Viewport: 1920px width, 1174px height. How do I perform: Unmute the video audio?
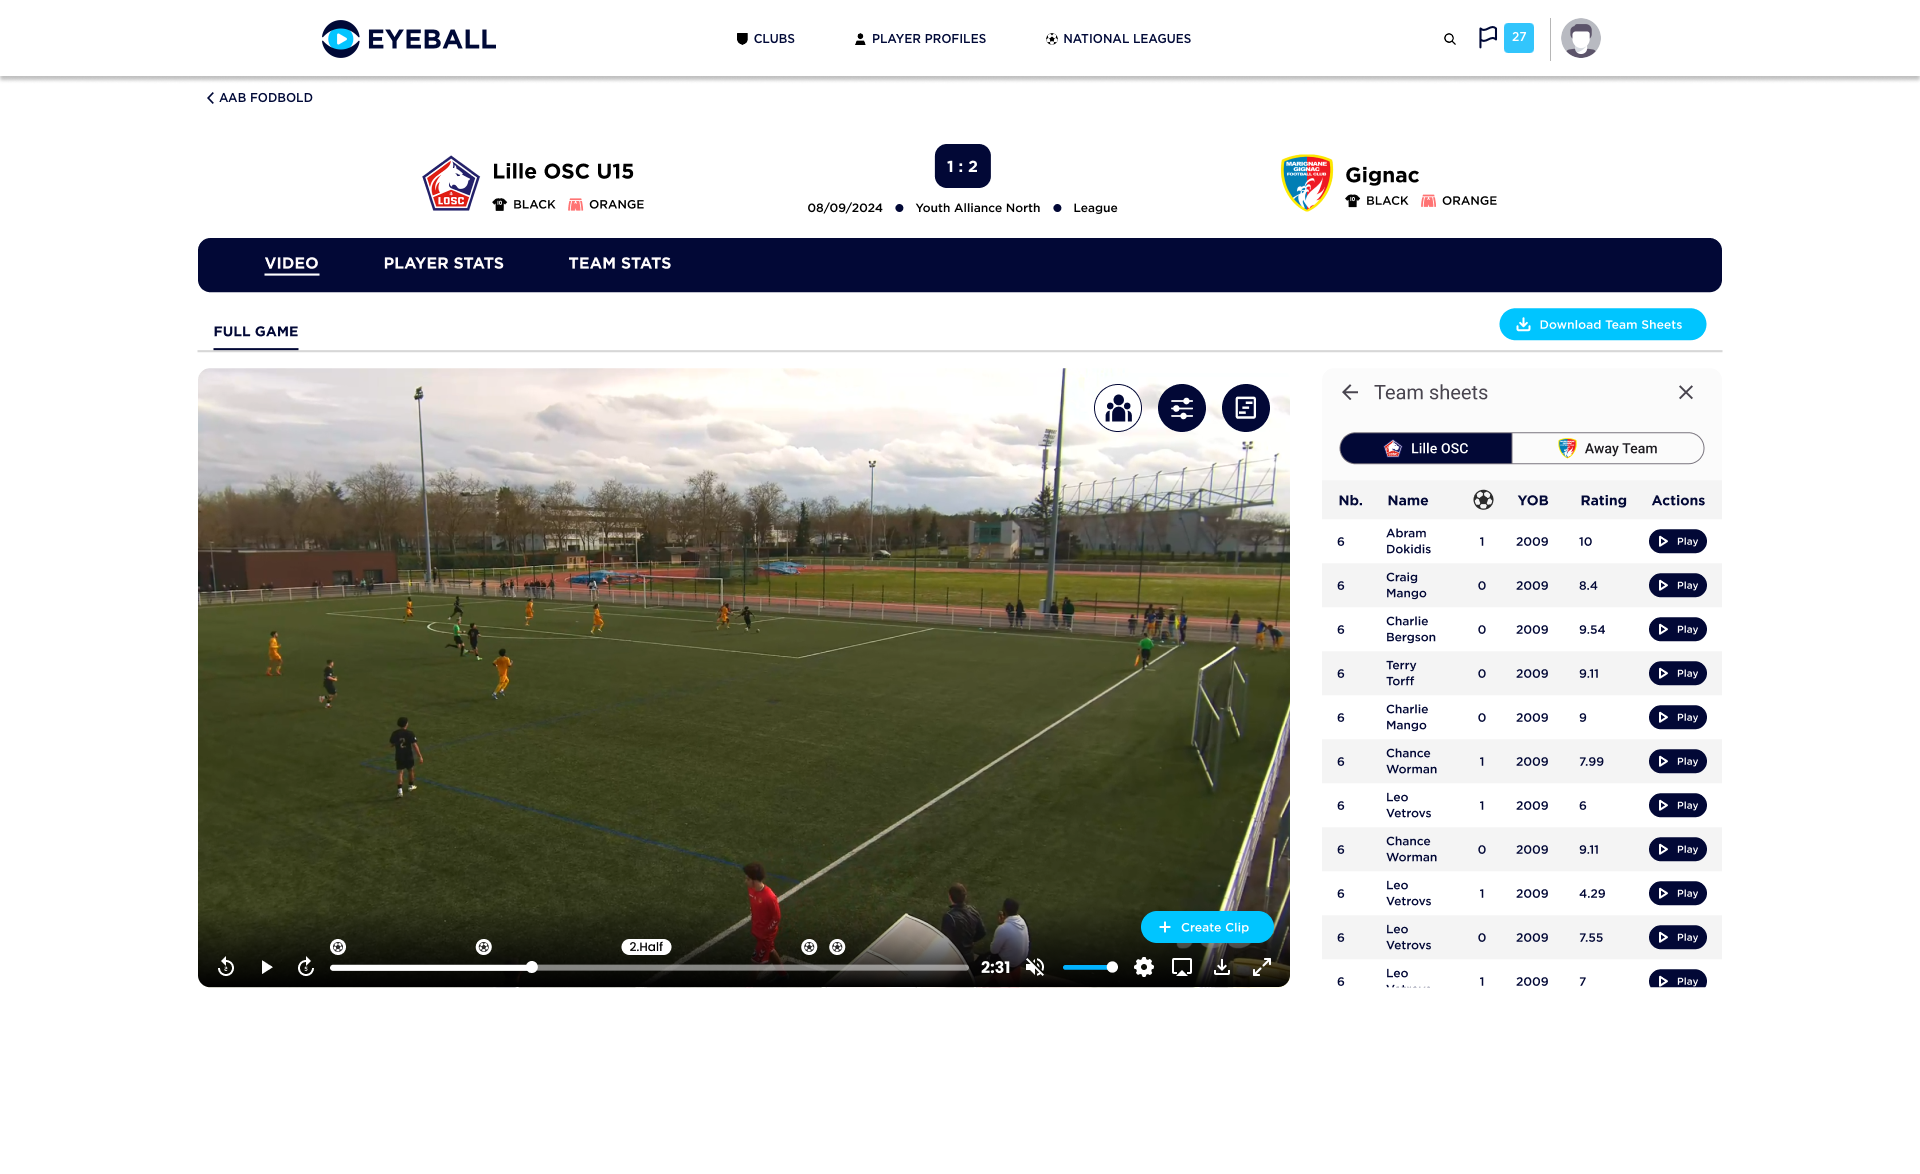(x=1035, y=967)
